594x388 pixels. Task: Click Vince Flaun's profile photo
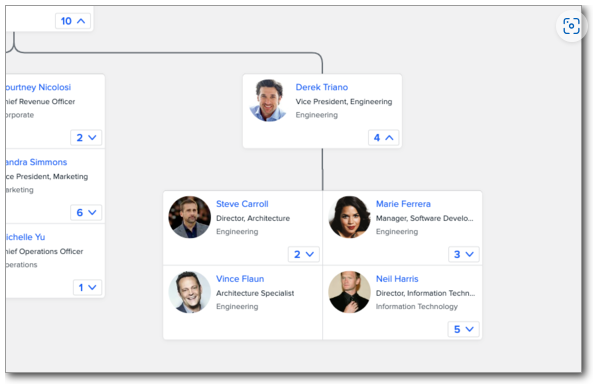(x=190, y=292)
